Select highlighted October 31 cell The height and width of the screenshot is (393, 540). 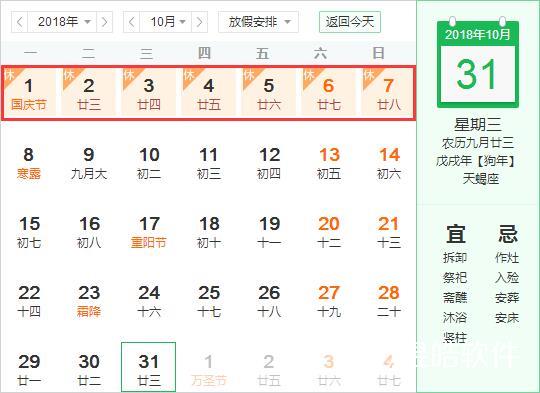(148, 367)
